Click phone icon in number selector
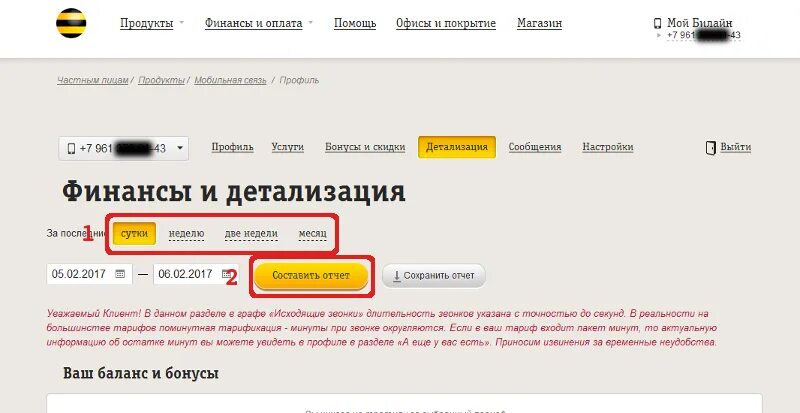 (71, 149)
